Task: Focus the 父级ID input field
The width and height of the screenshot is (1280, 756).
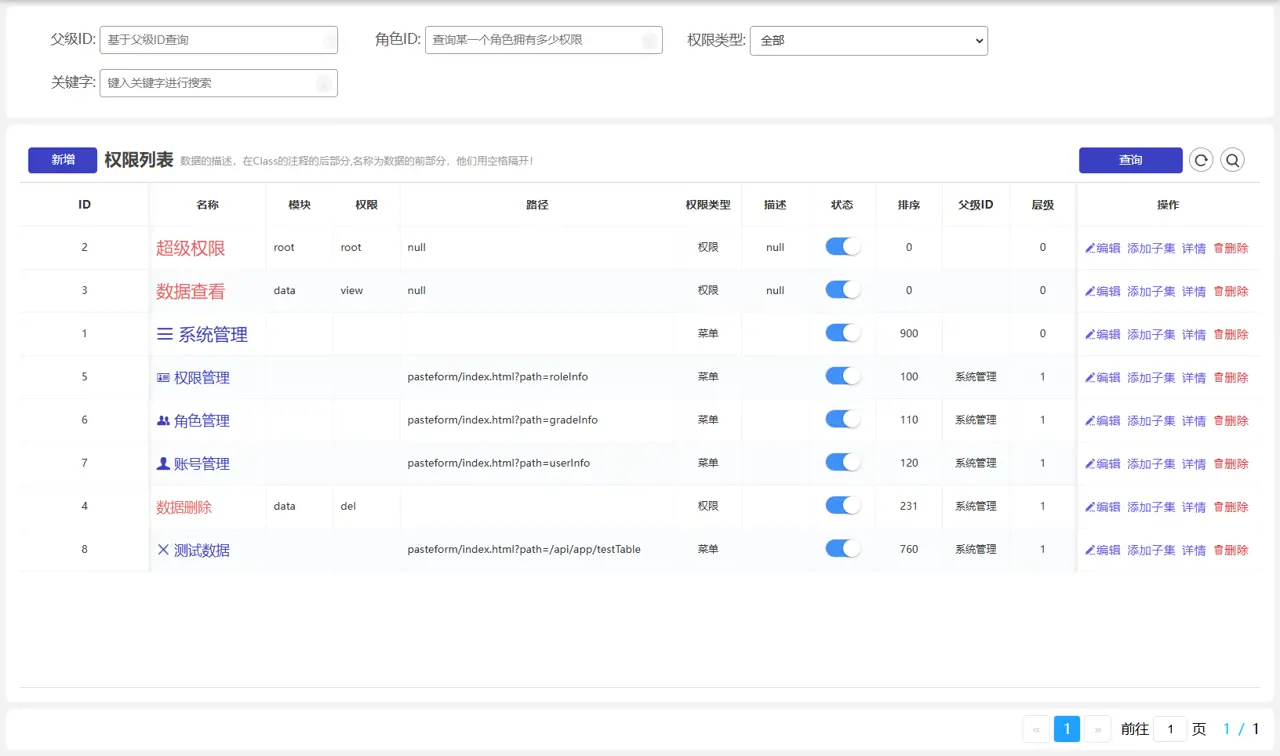Action: click(x=219, y=40)
